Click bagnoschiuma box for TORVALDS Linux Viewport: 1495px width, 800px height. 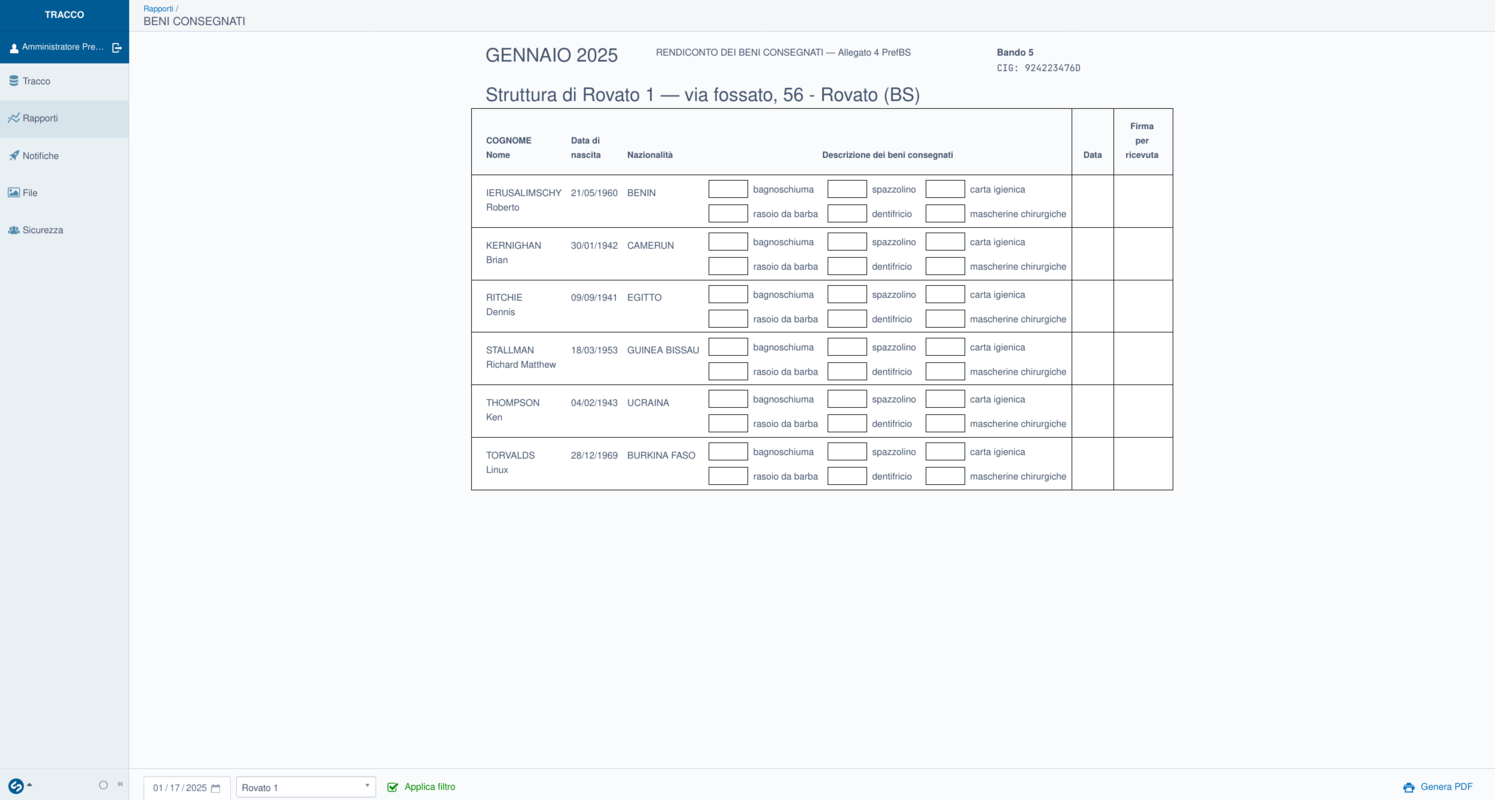tap(728, 452)
